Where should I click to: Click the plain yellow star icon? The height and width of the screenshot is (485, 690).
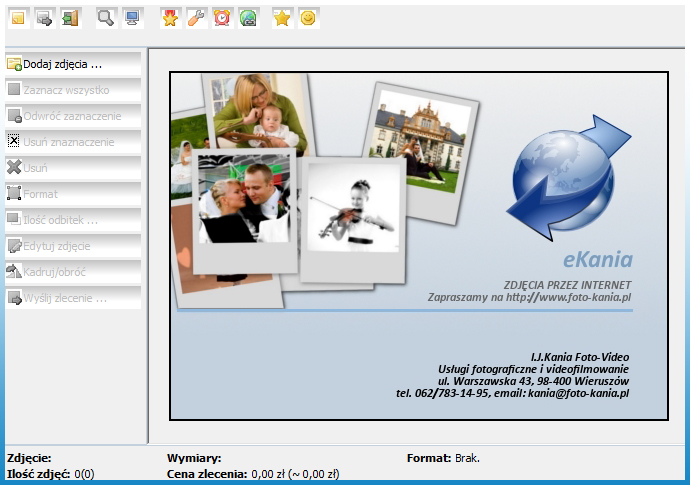283,18
